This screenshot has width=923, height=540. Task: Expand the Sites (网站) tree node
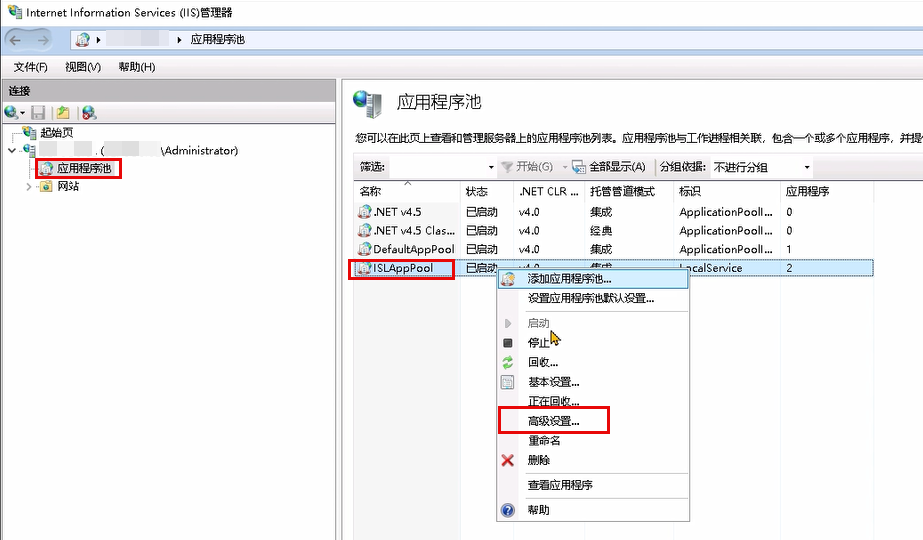coord(28,187)
